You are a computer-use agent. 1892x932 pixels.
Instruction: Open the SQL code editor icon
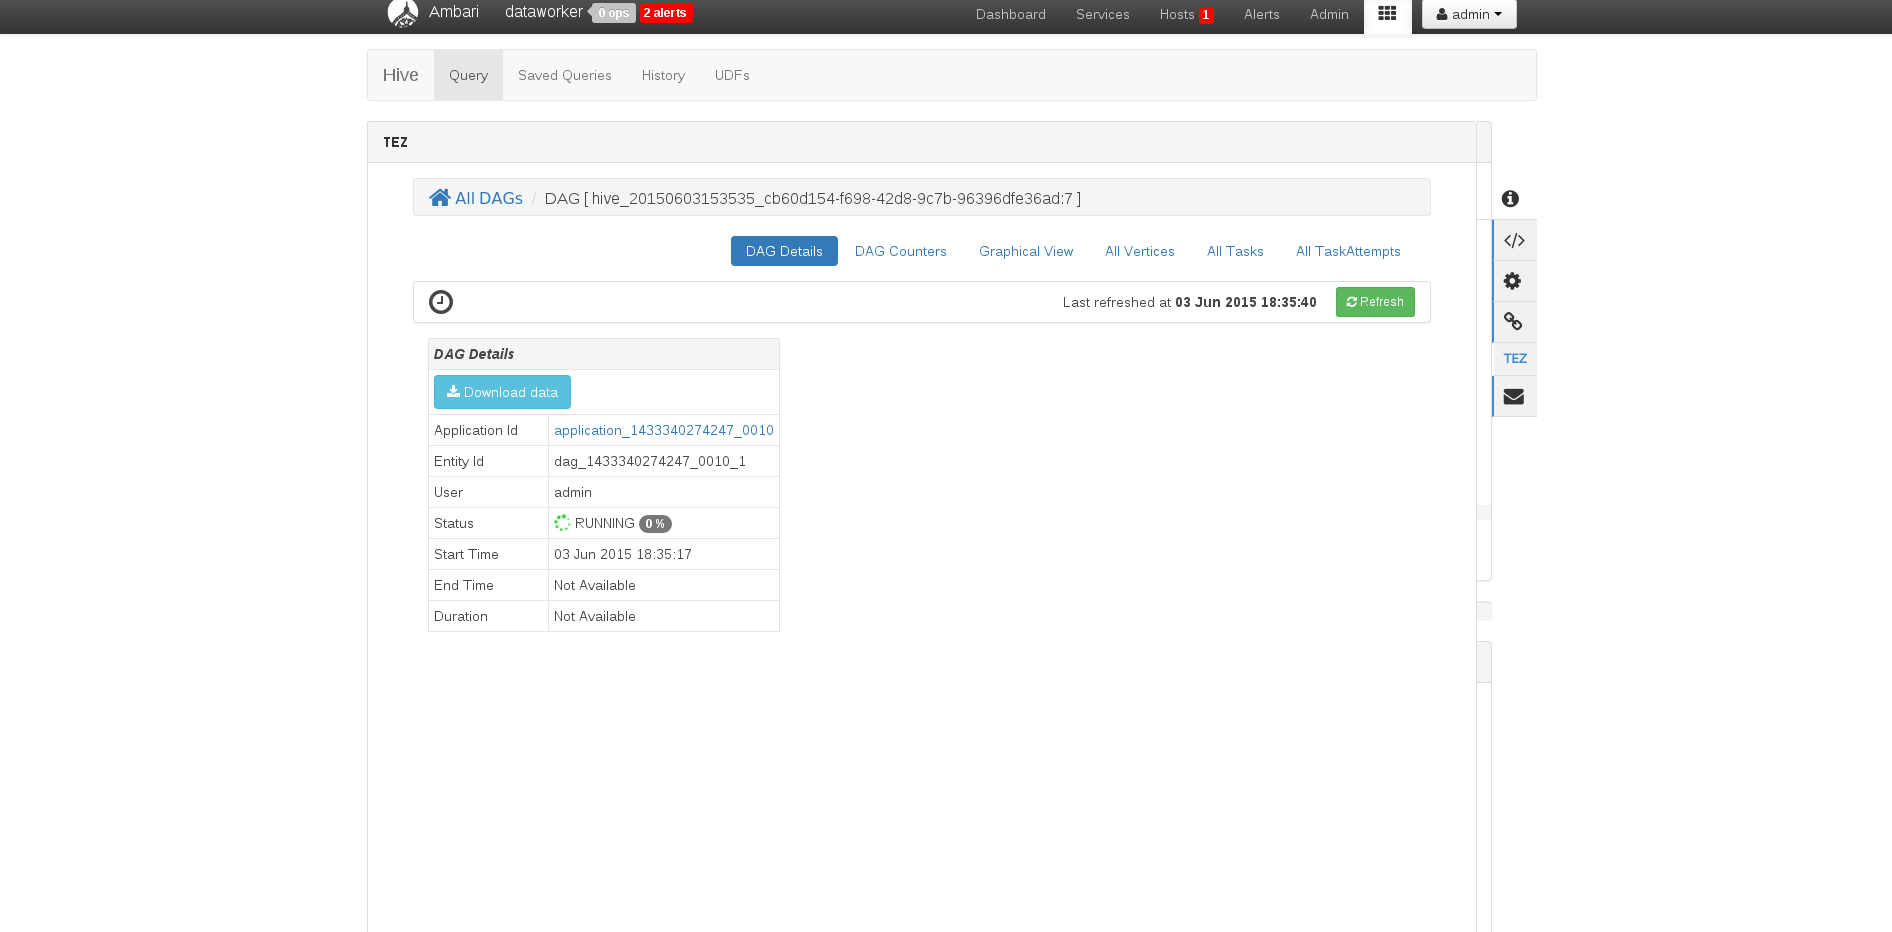click(x=1514, y=240)
